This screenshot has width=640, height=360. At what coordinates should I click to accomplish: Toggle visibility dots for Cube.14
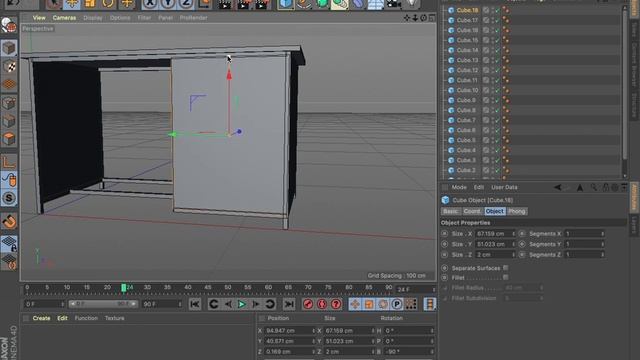pyautogui.click(x=492, y=50)
